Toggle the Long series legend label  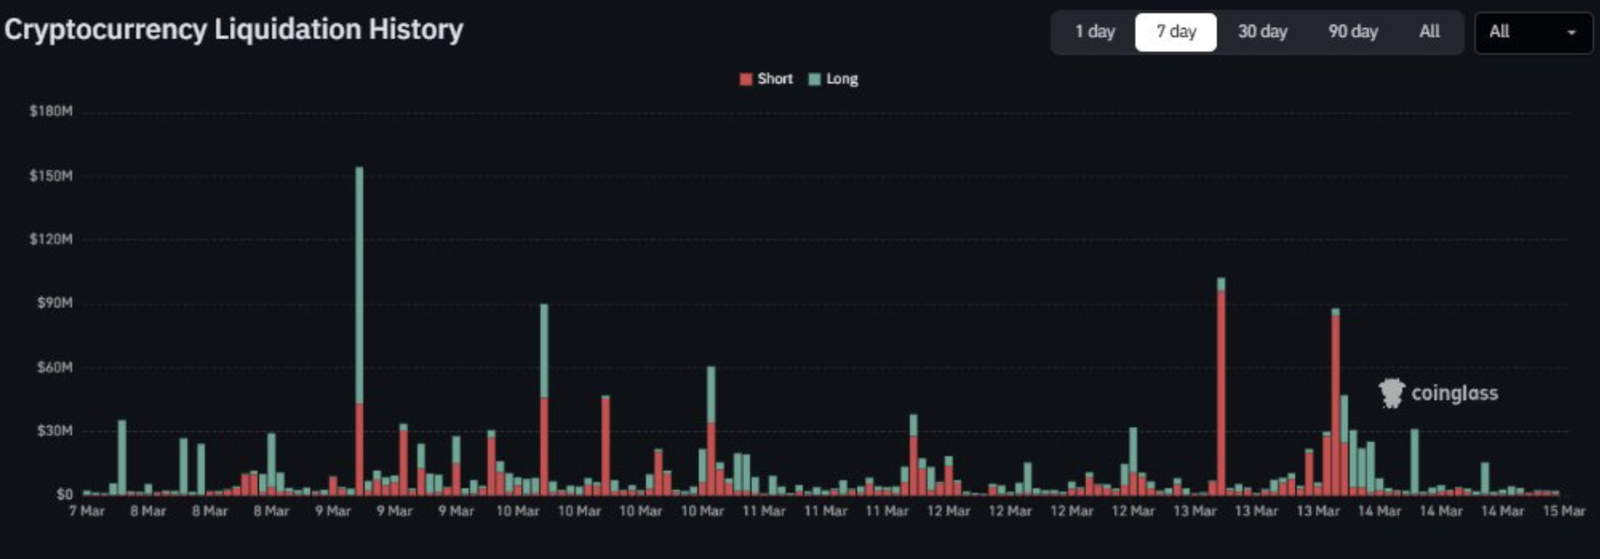tap(842, 79)
